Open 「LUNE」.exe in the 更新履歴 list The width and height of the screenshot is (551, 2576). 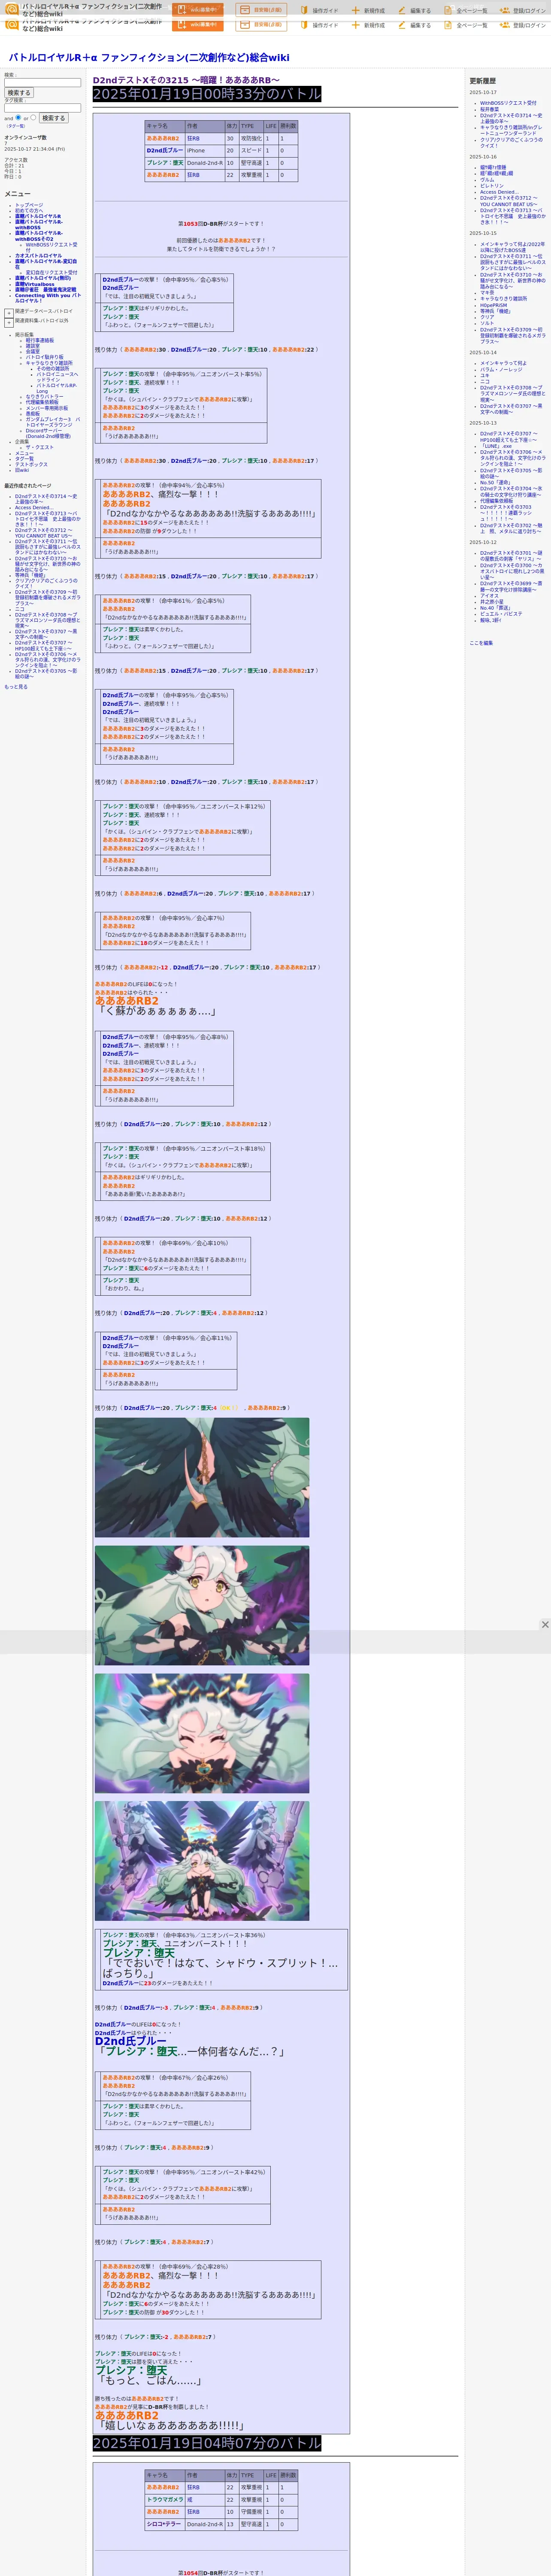496,446
